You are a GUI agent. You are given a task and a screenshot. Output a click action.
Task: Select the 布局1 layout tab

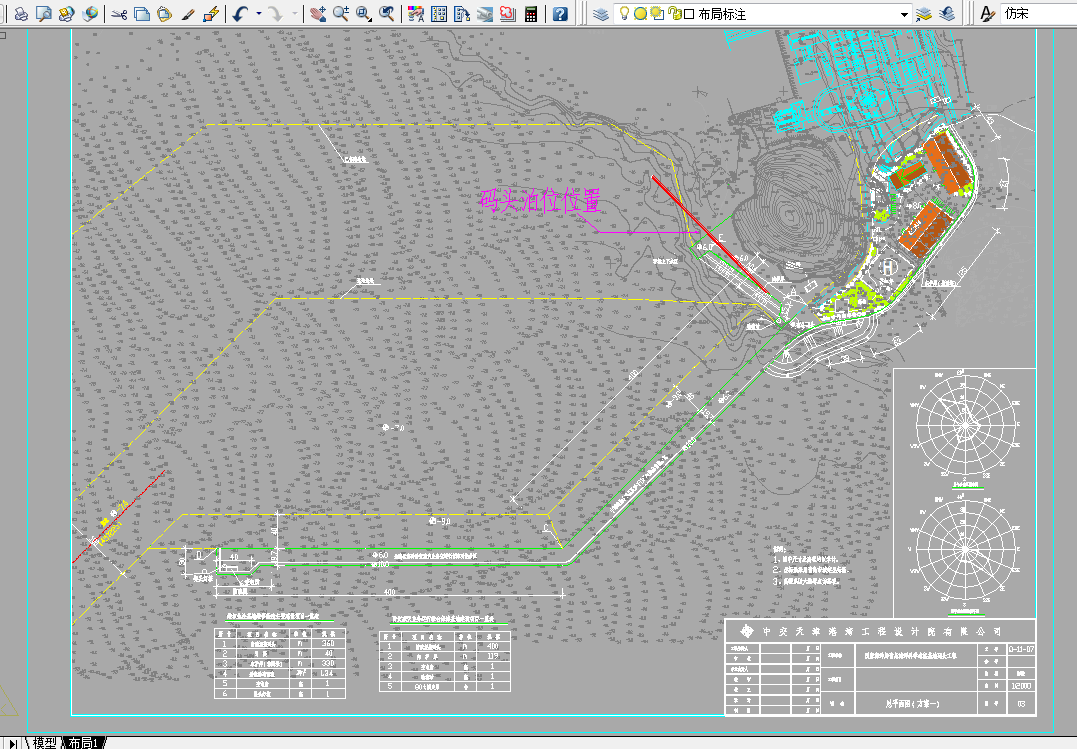coord(84,743)
